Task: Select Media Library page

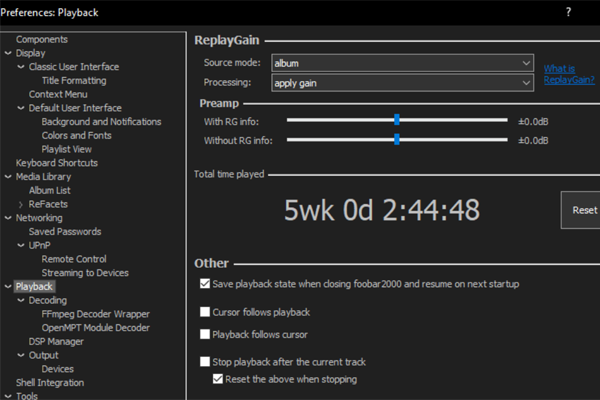Action: (43, 176)
